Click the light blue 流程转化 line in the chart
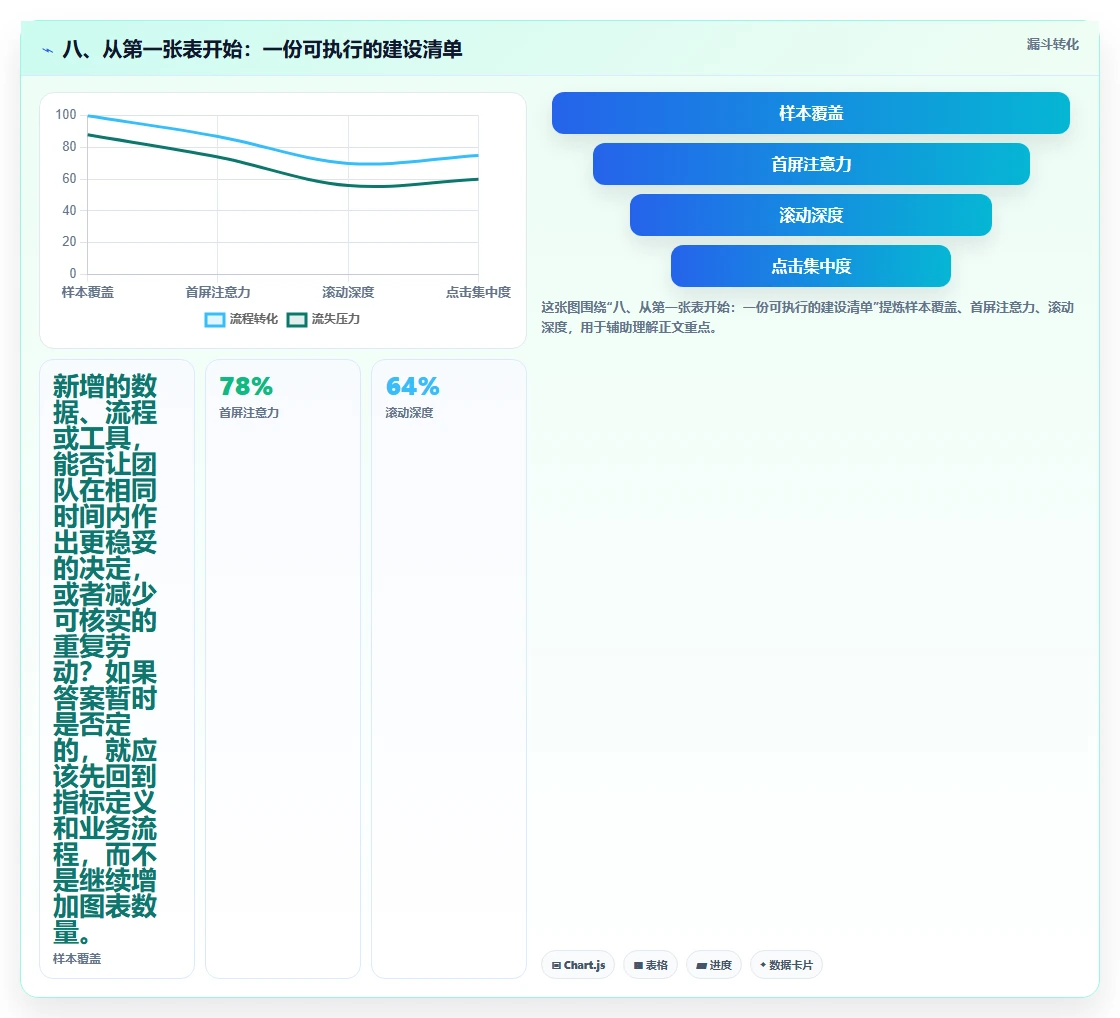Screen dimensions: 1120x1018 282,150
